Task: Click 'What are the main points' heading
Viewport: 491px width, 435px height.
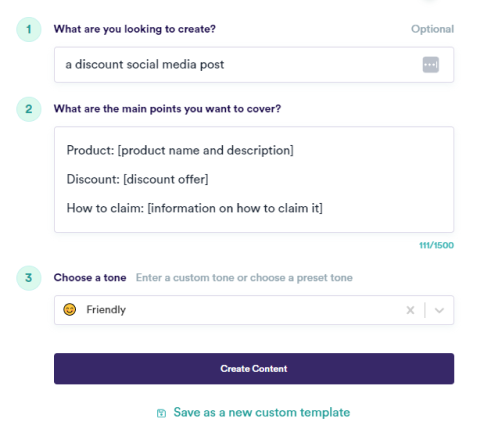Action: pyautogui.click(x=167, y=109)
